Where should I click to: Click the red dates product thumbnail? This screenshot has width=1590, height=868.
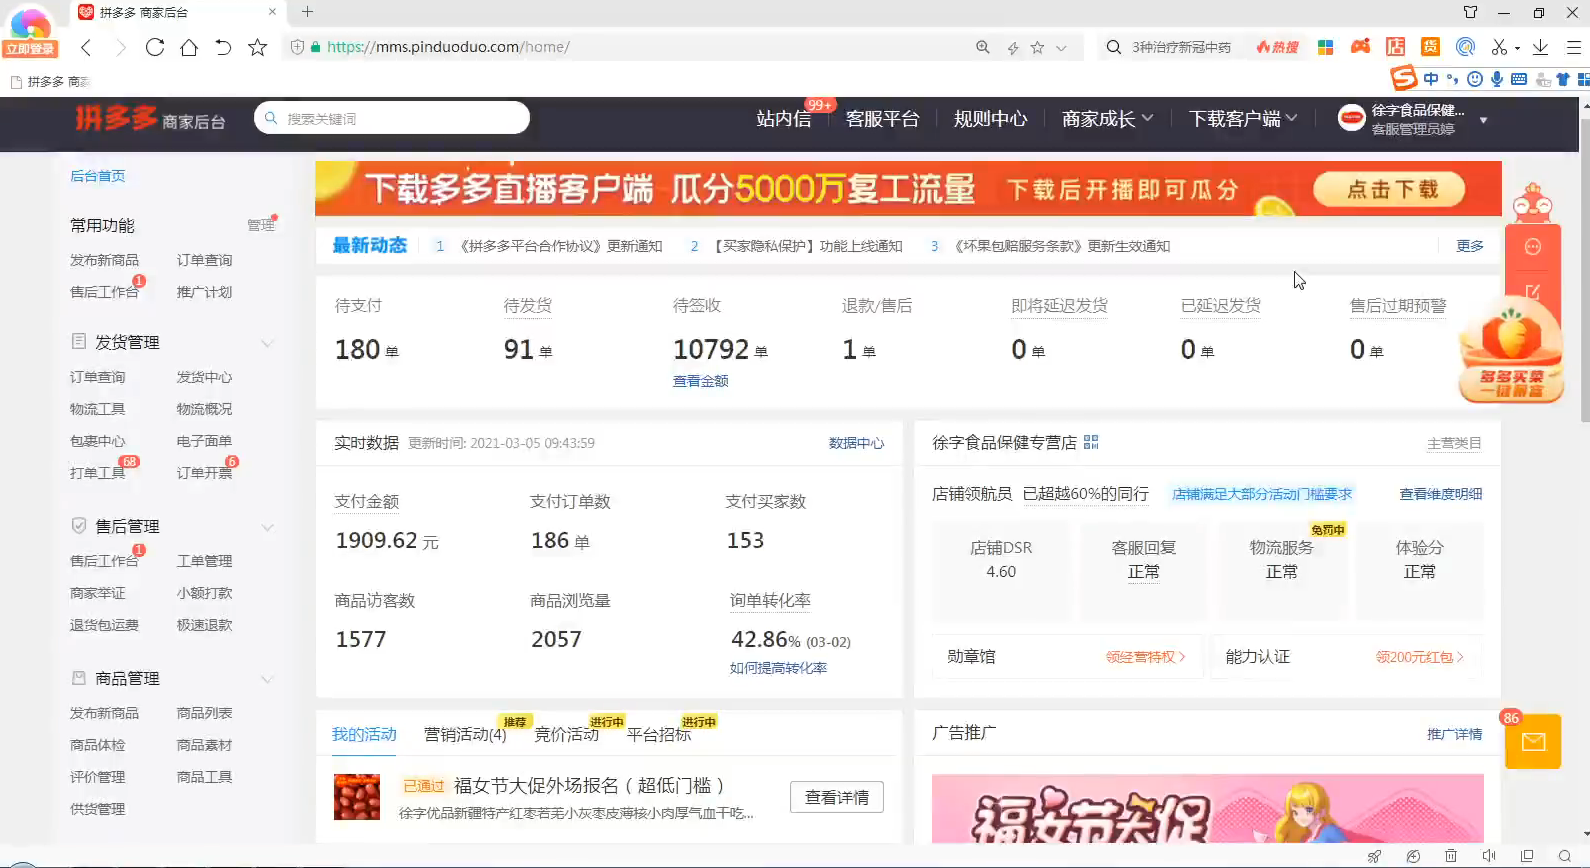coord(357,797)
